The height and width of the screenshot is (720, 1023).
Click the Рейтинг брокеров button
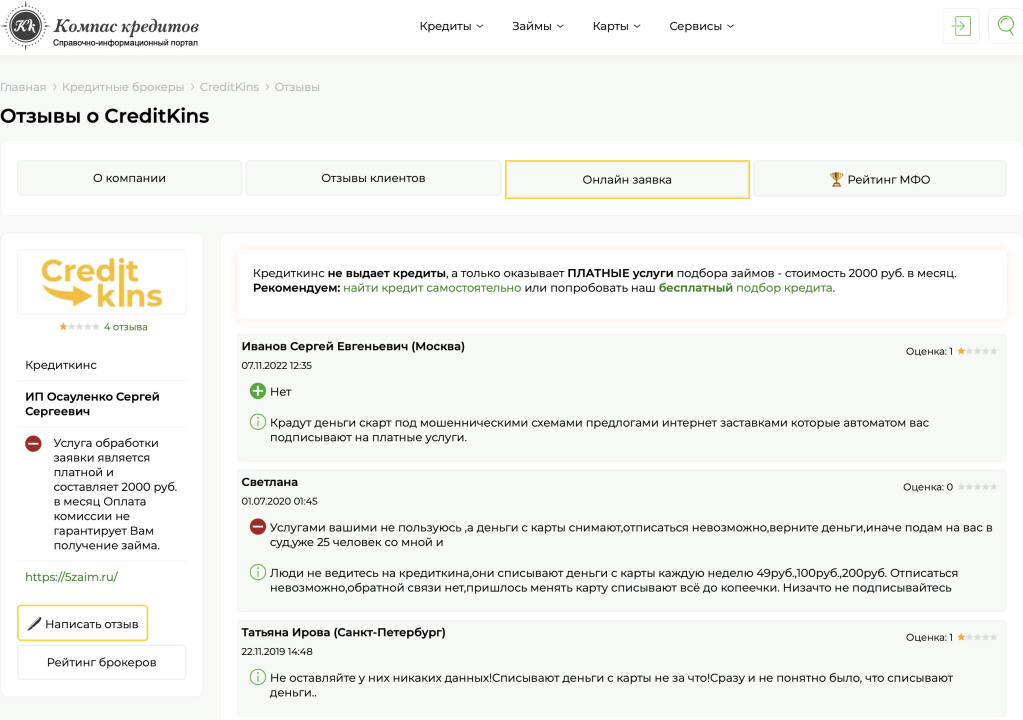(x=101, y=662)
